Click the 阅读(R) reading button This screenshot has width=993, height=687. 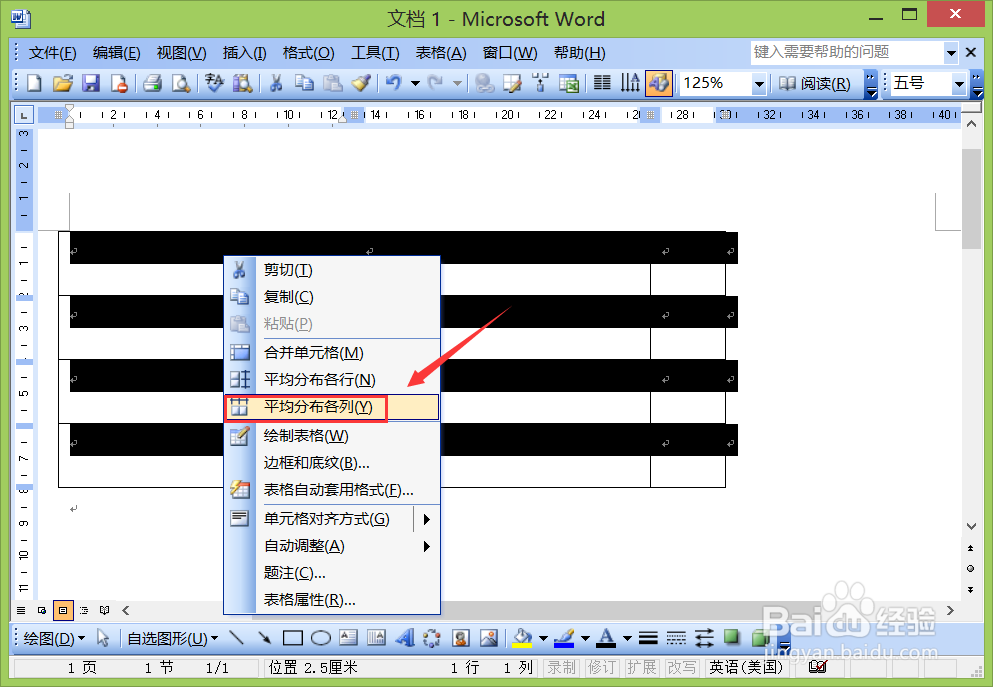(x=814, y=84)
